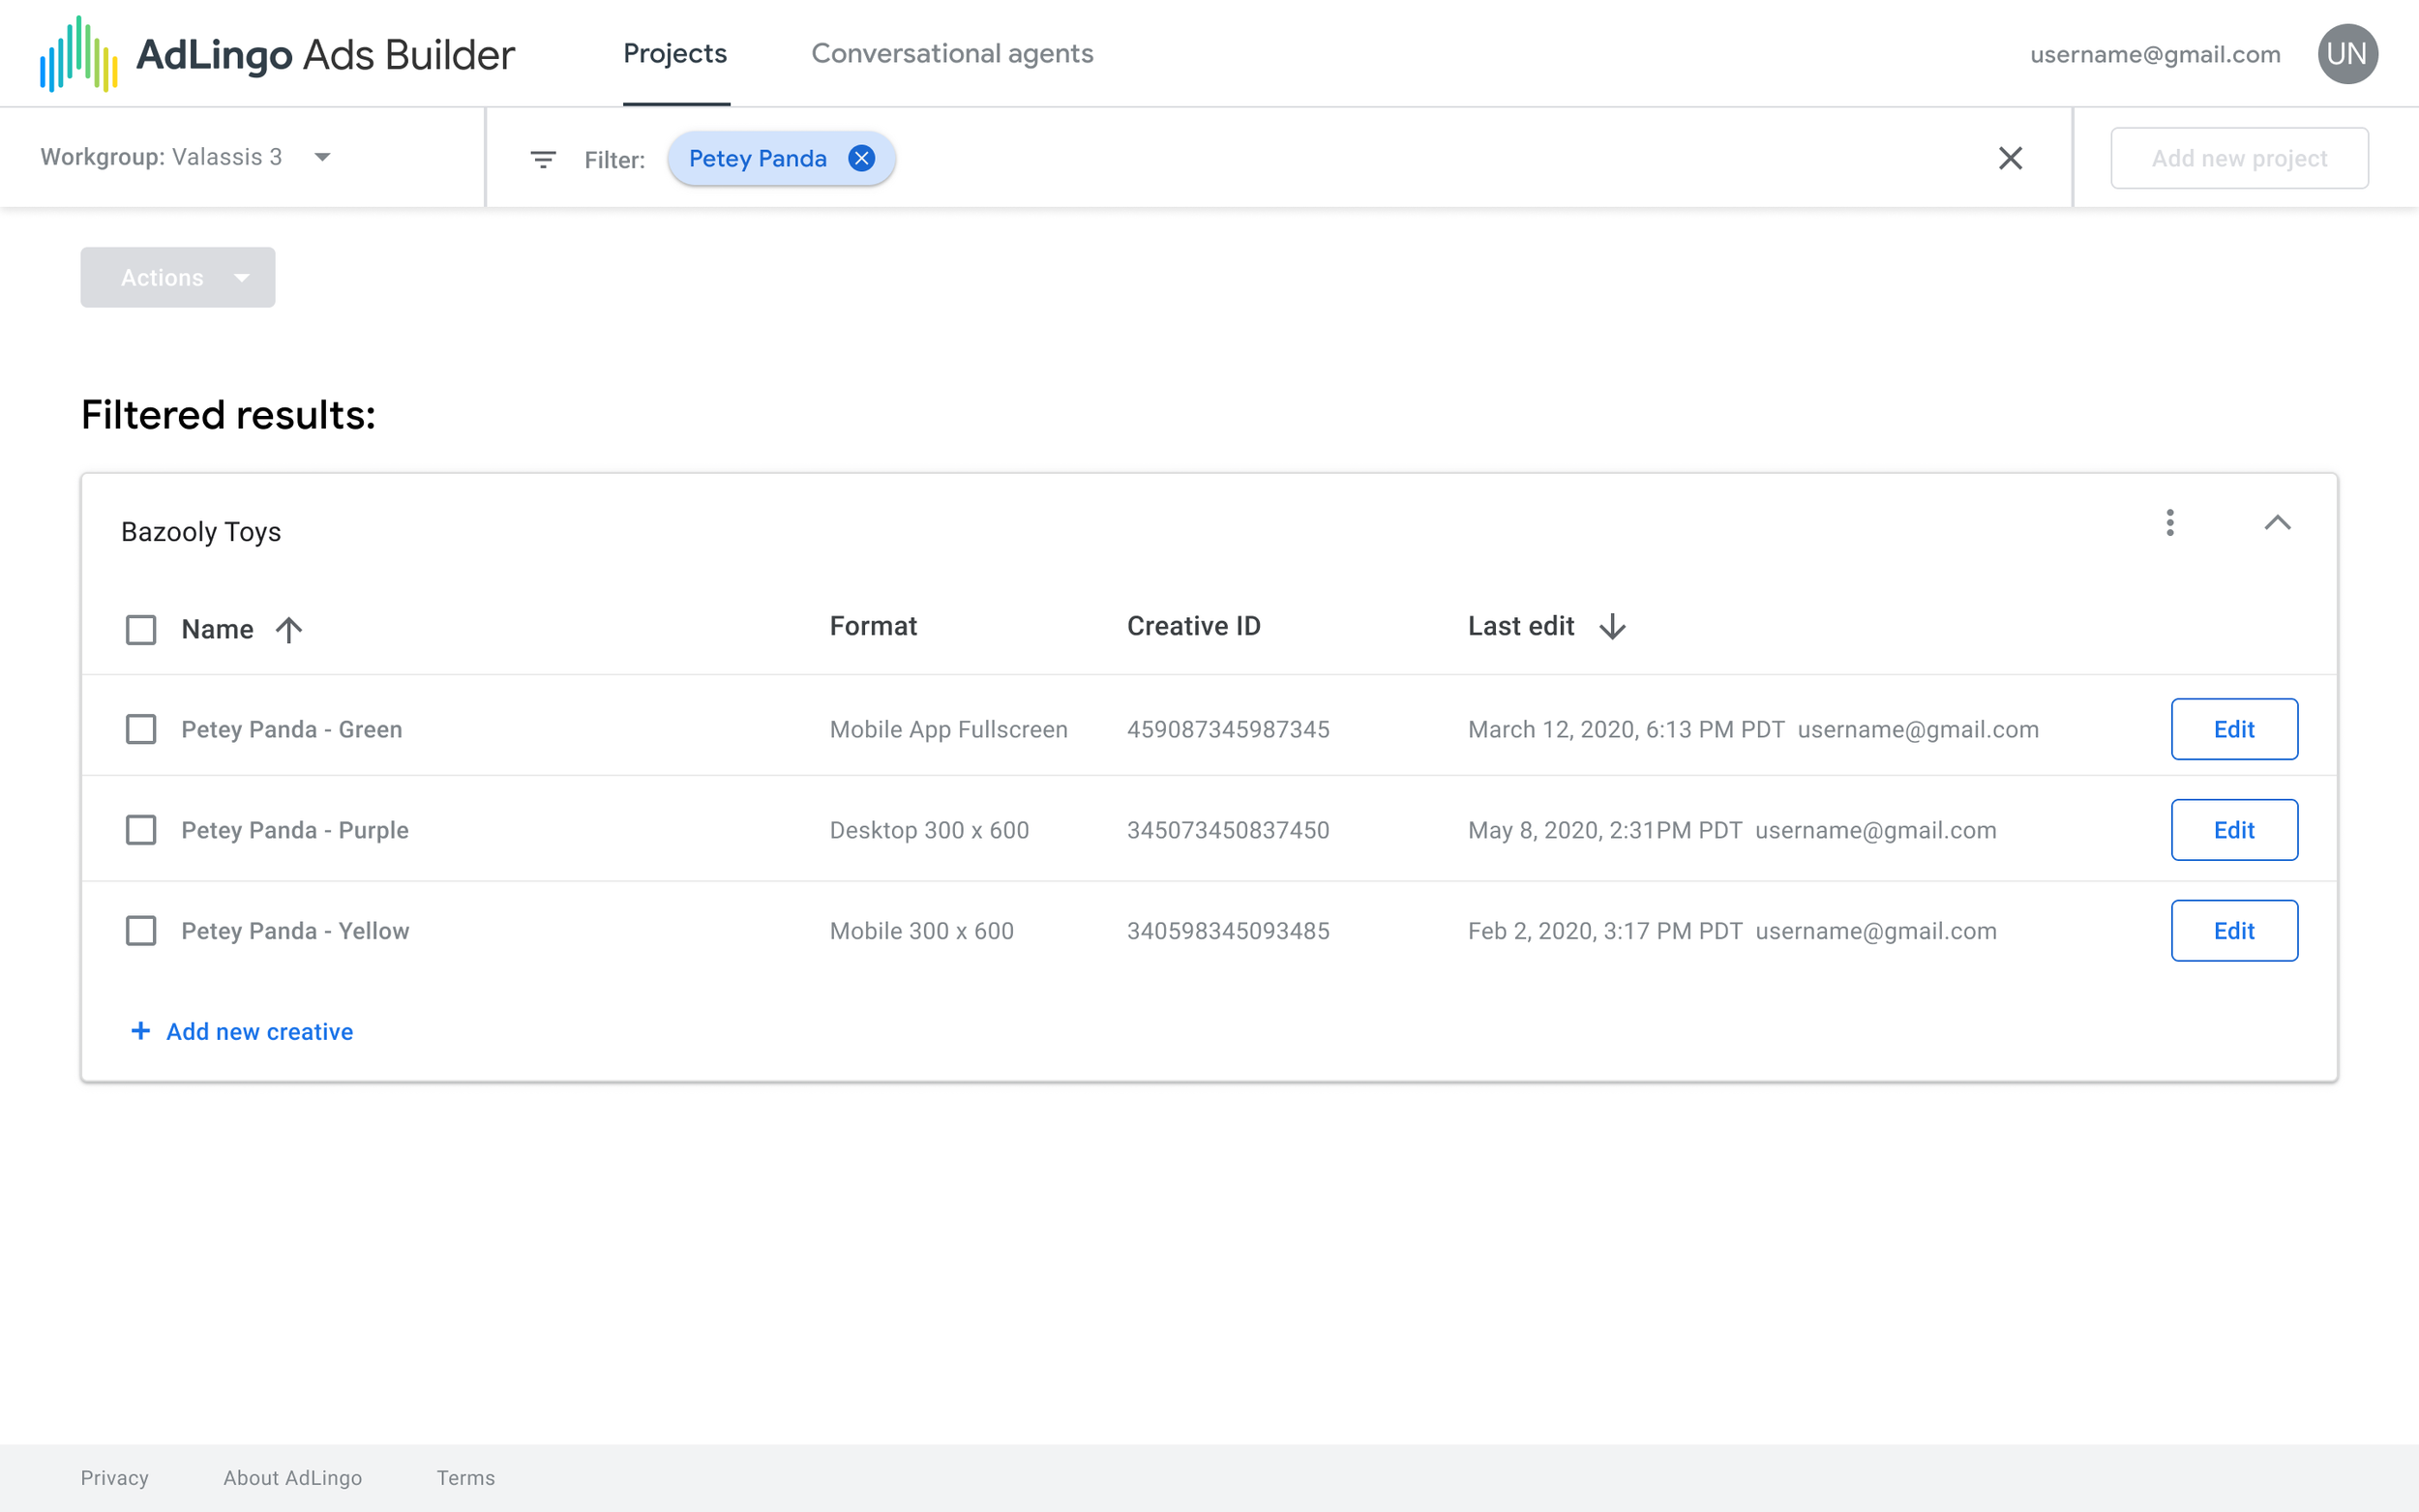The image size is (2419, 1512).
Task: Open the Bazooly Toys three-dot menu
Action: pyautogui.click(x=2169, y=522)
